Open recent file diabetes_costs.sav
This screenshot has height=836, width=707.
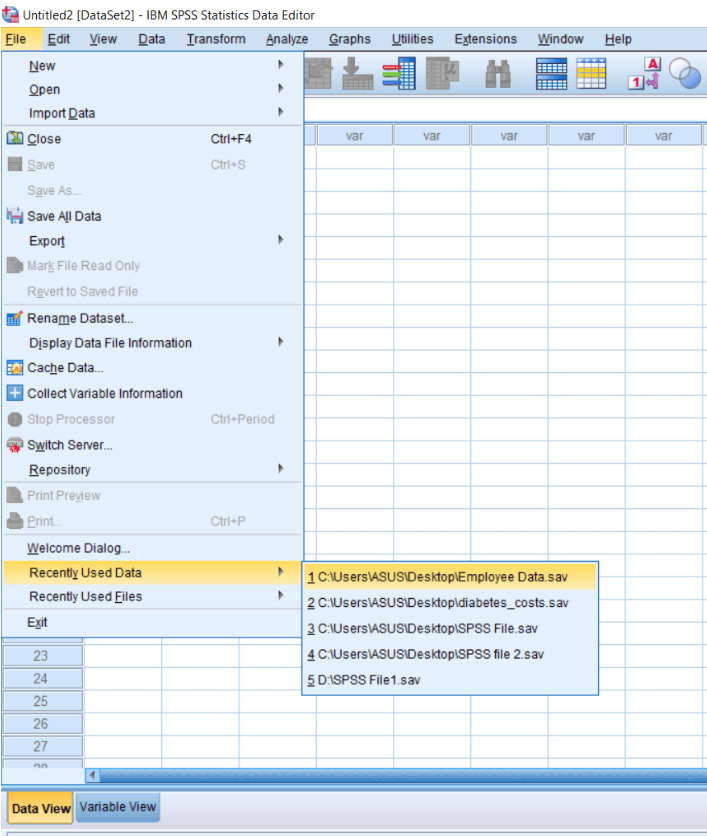pyautogui.click(x=442, y=602)
